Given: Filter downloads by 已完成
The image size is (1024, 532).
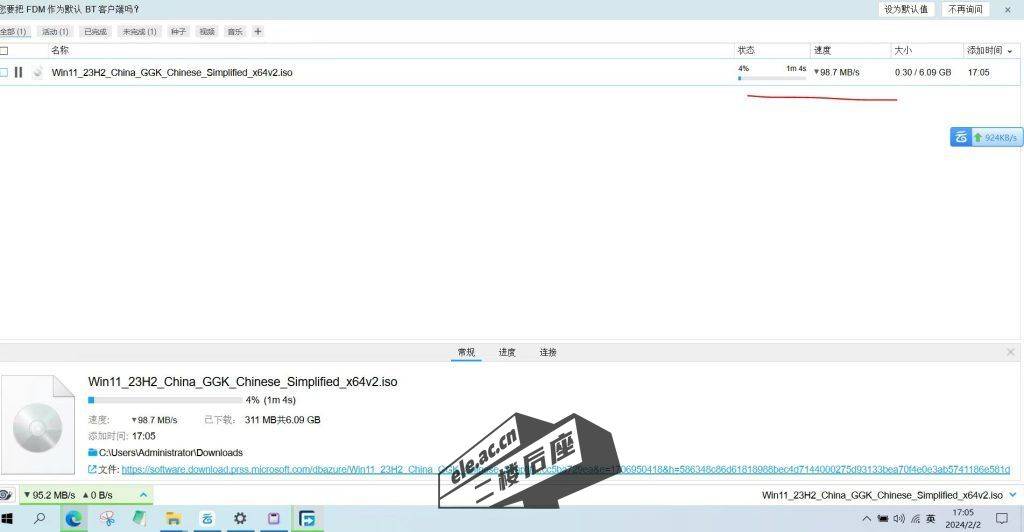Looking at the screenshot, I should [95, 32].
